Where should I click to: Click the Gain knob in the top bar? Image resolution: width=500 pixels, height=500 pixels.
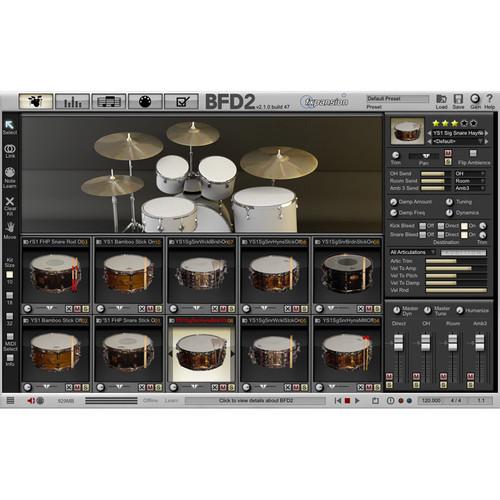(475, 98)
